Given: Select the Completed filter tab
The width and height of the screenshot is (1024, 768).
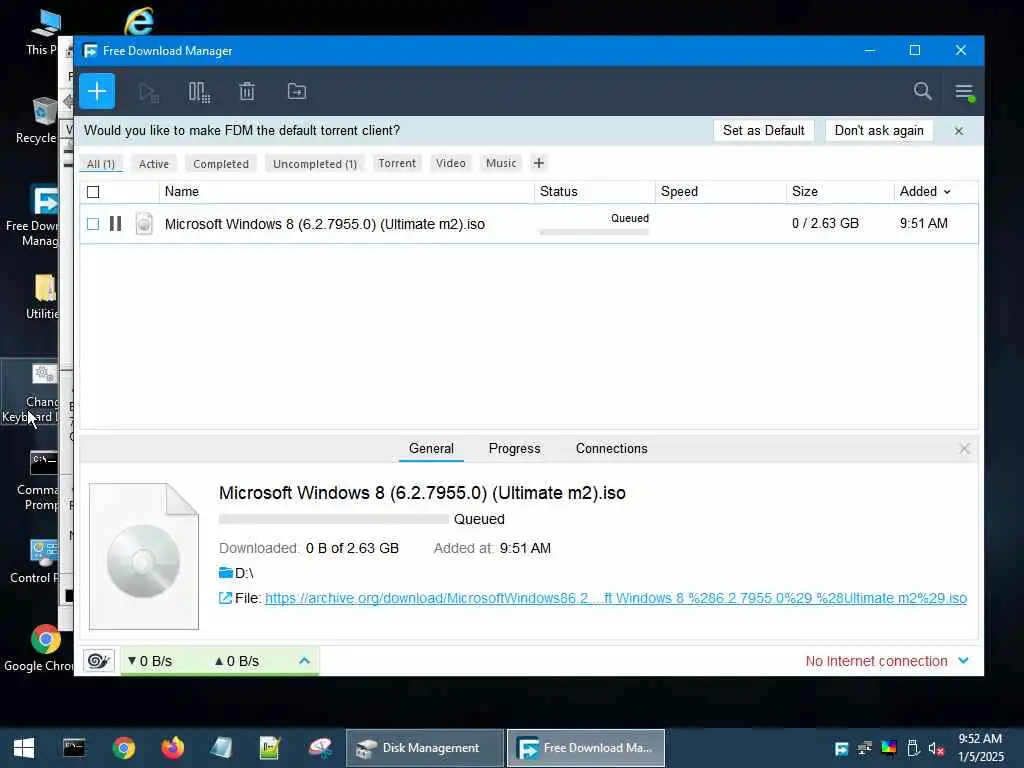Looking at the screenshot, I should tap(221, 164).
